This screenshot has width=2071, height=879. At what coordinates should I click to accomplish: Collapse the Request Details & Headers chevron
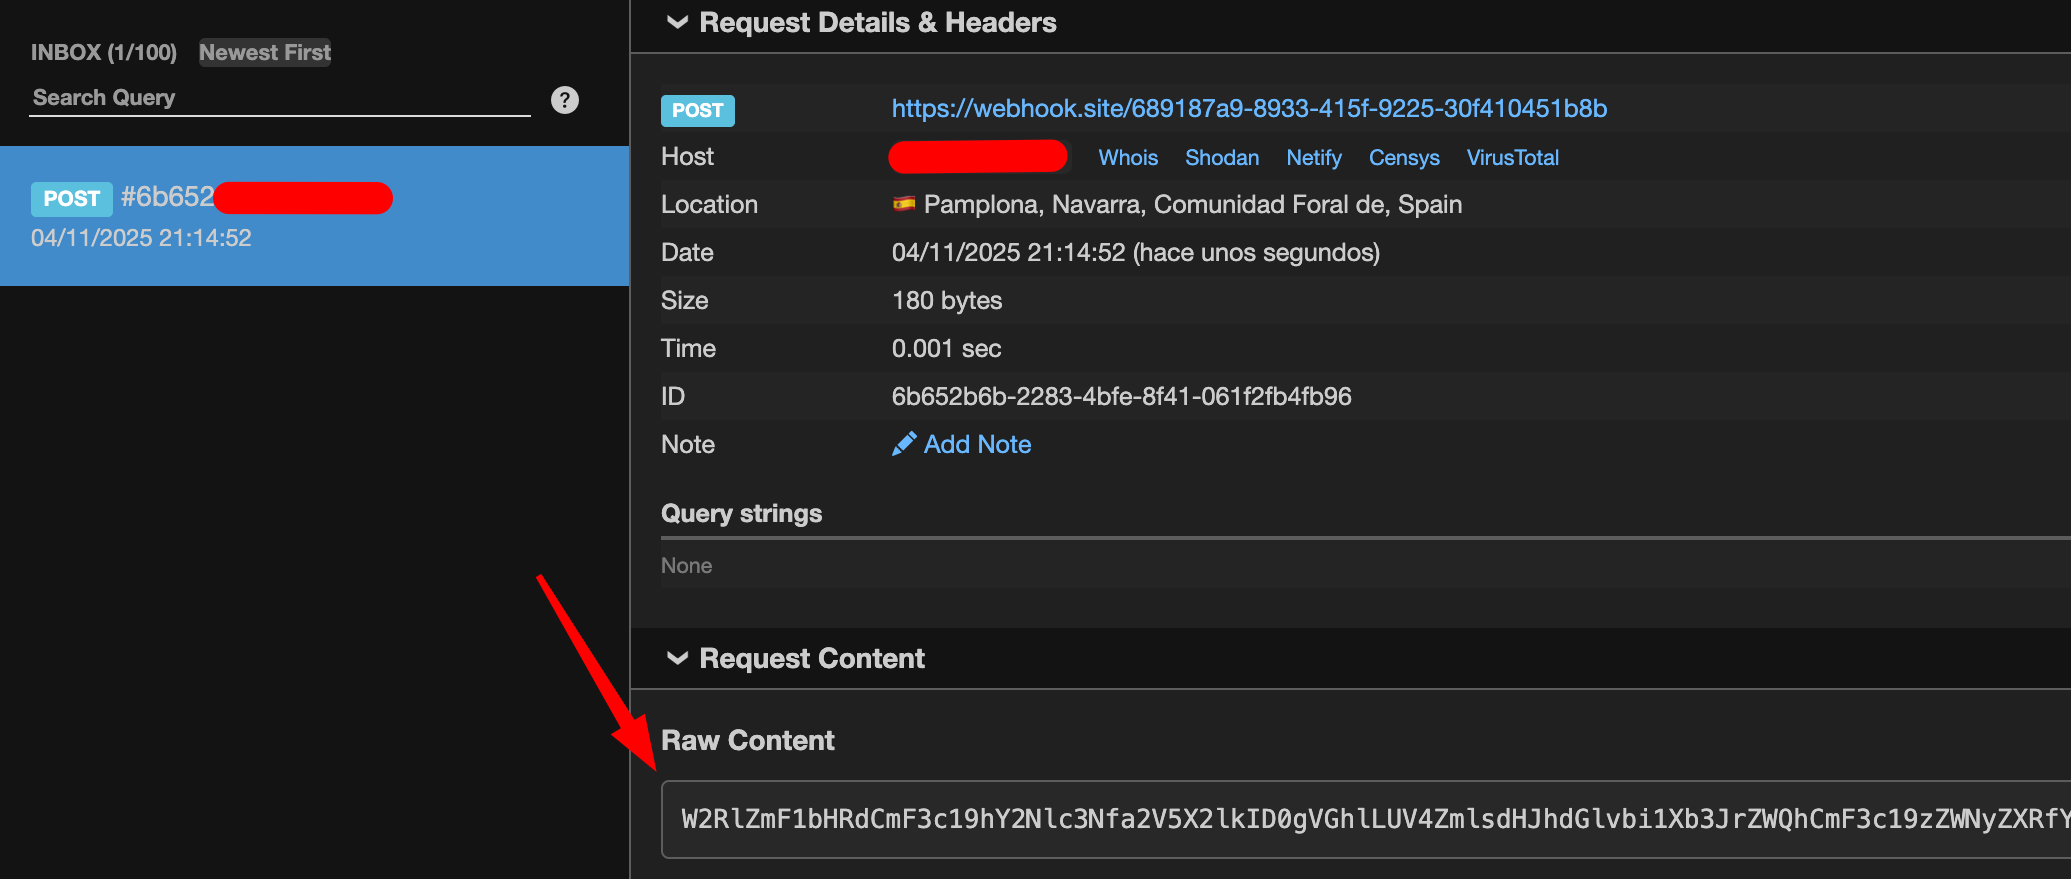click(x=677, y=22)
